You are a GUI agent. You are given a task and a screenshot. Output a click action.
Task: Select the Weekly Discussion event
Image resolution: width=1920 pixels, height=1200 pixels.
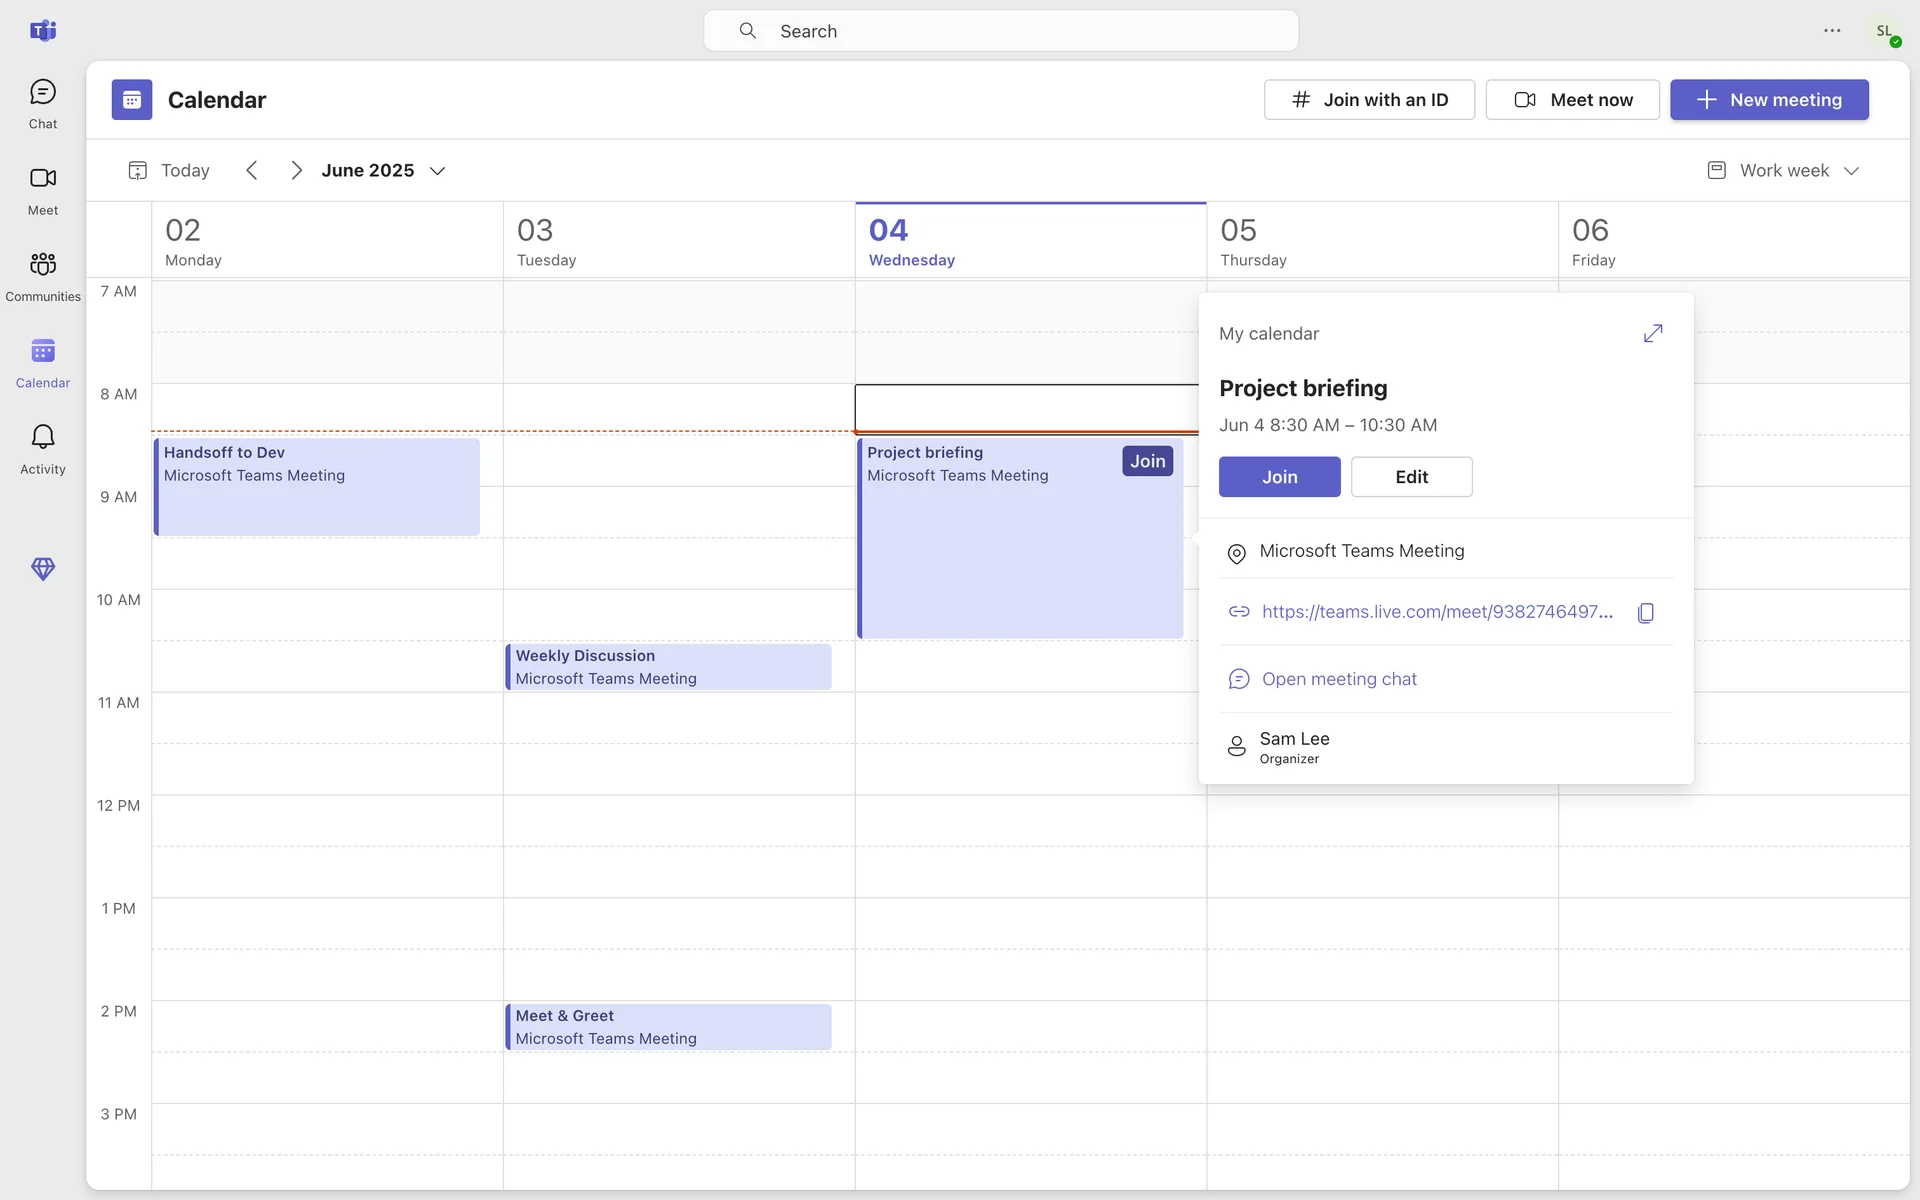(668, 667)
